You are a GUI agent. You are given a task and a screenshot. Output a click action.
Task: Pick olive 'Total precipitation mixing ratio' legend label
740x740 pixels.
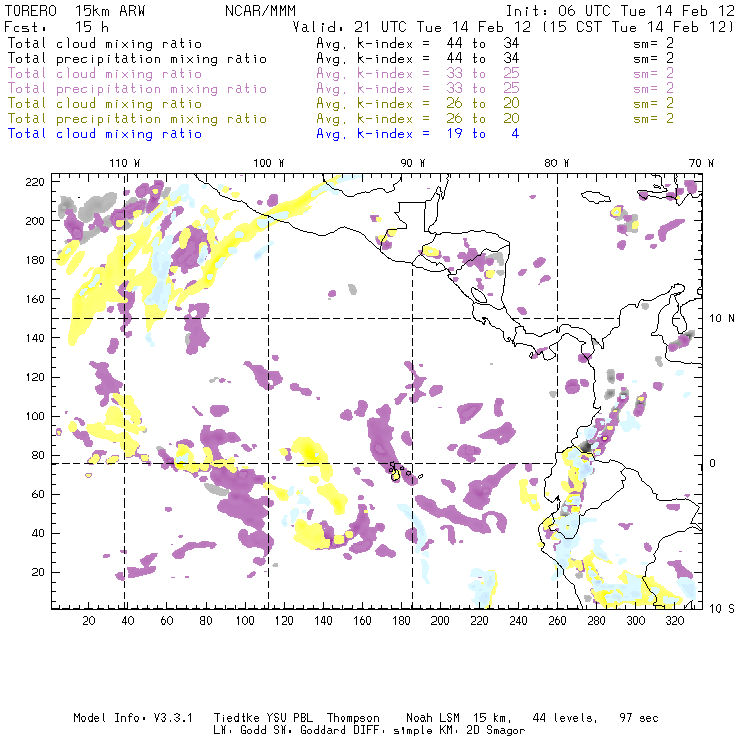[137, 118]
